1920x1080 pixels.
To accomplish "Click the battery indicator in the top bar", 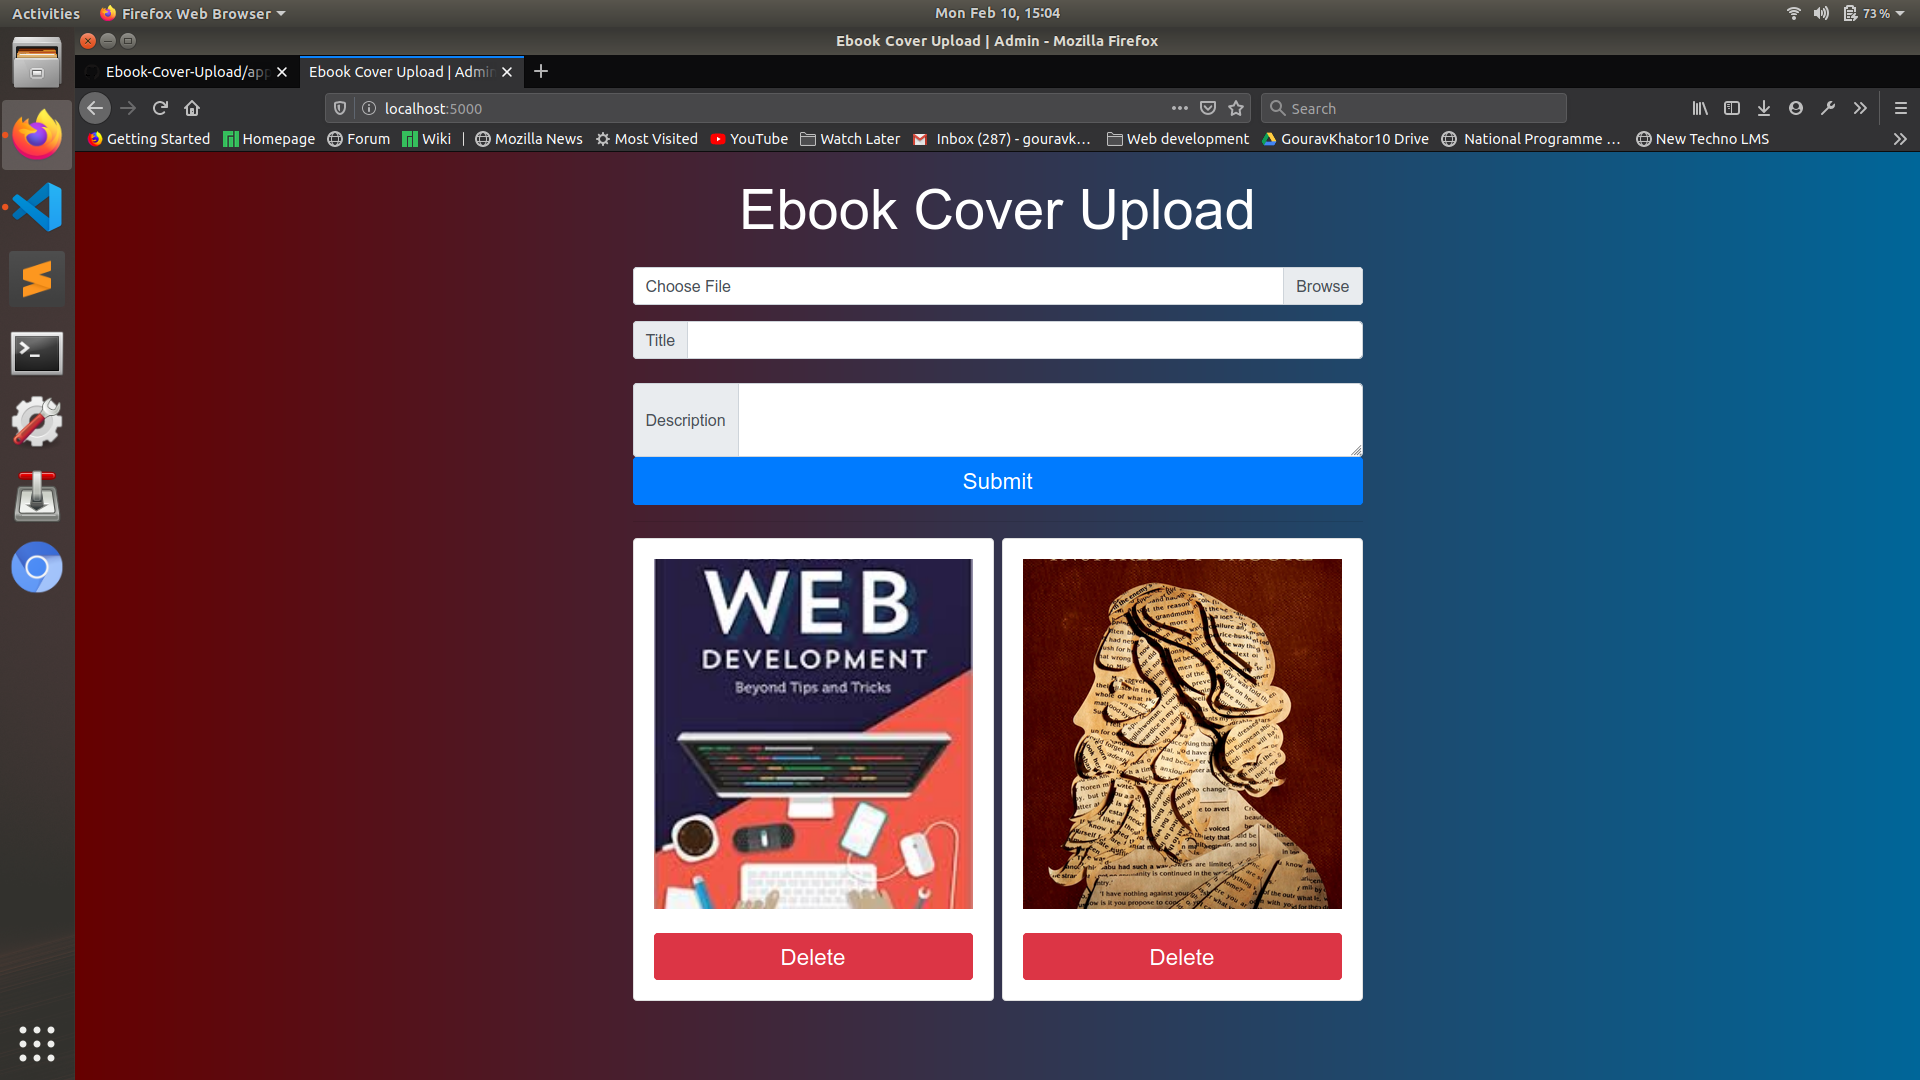I will 1851,13.
